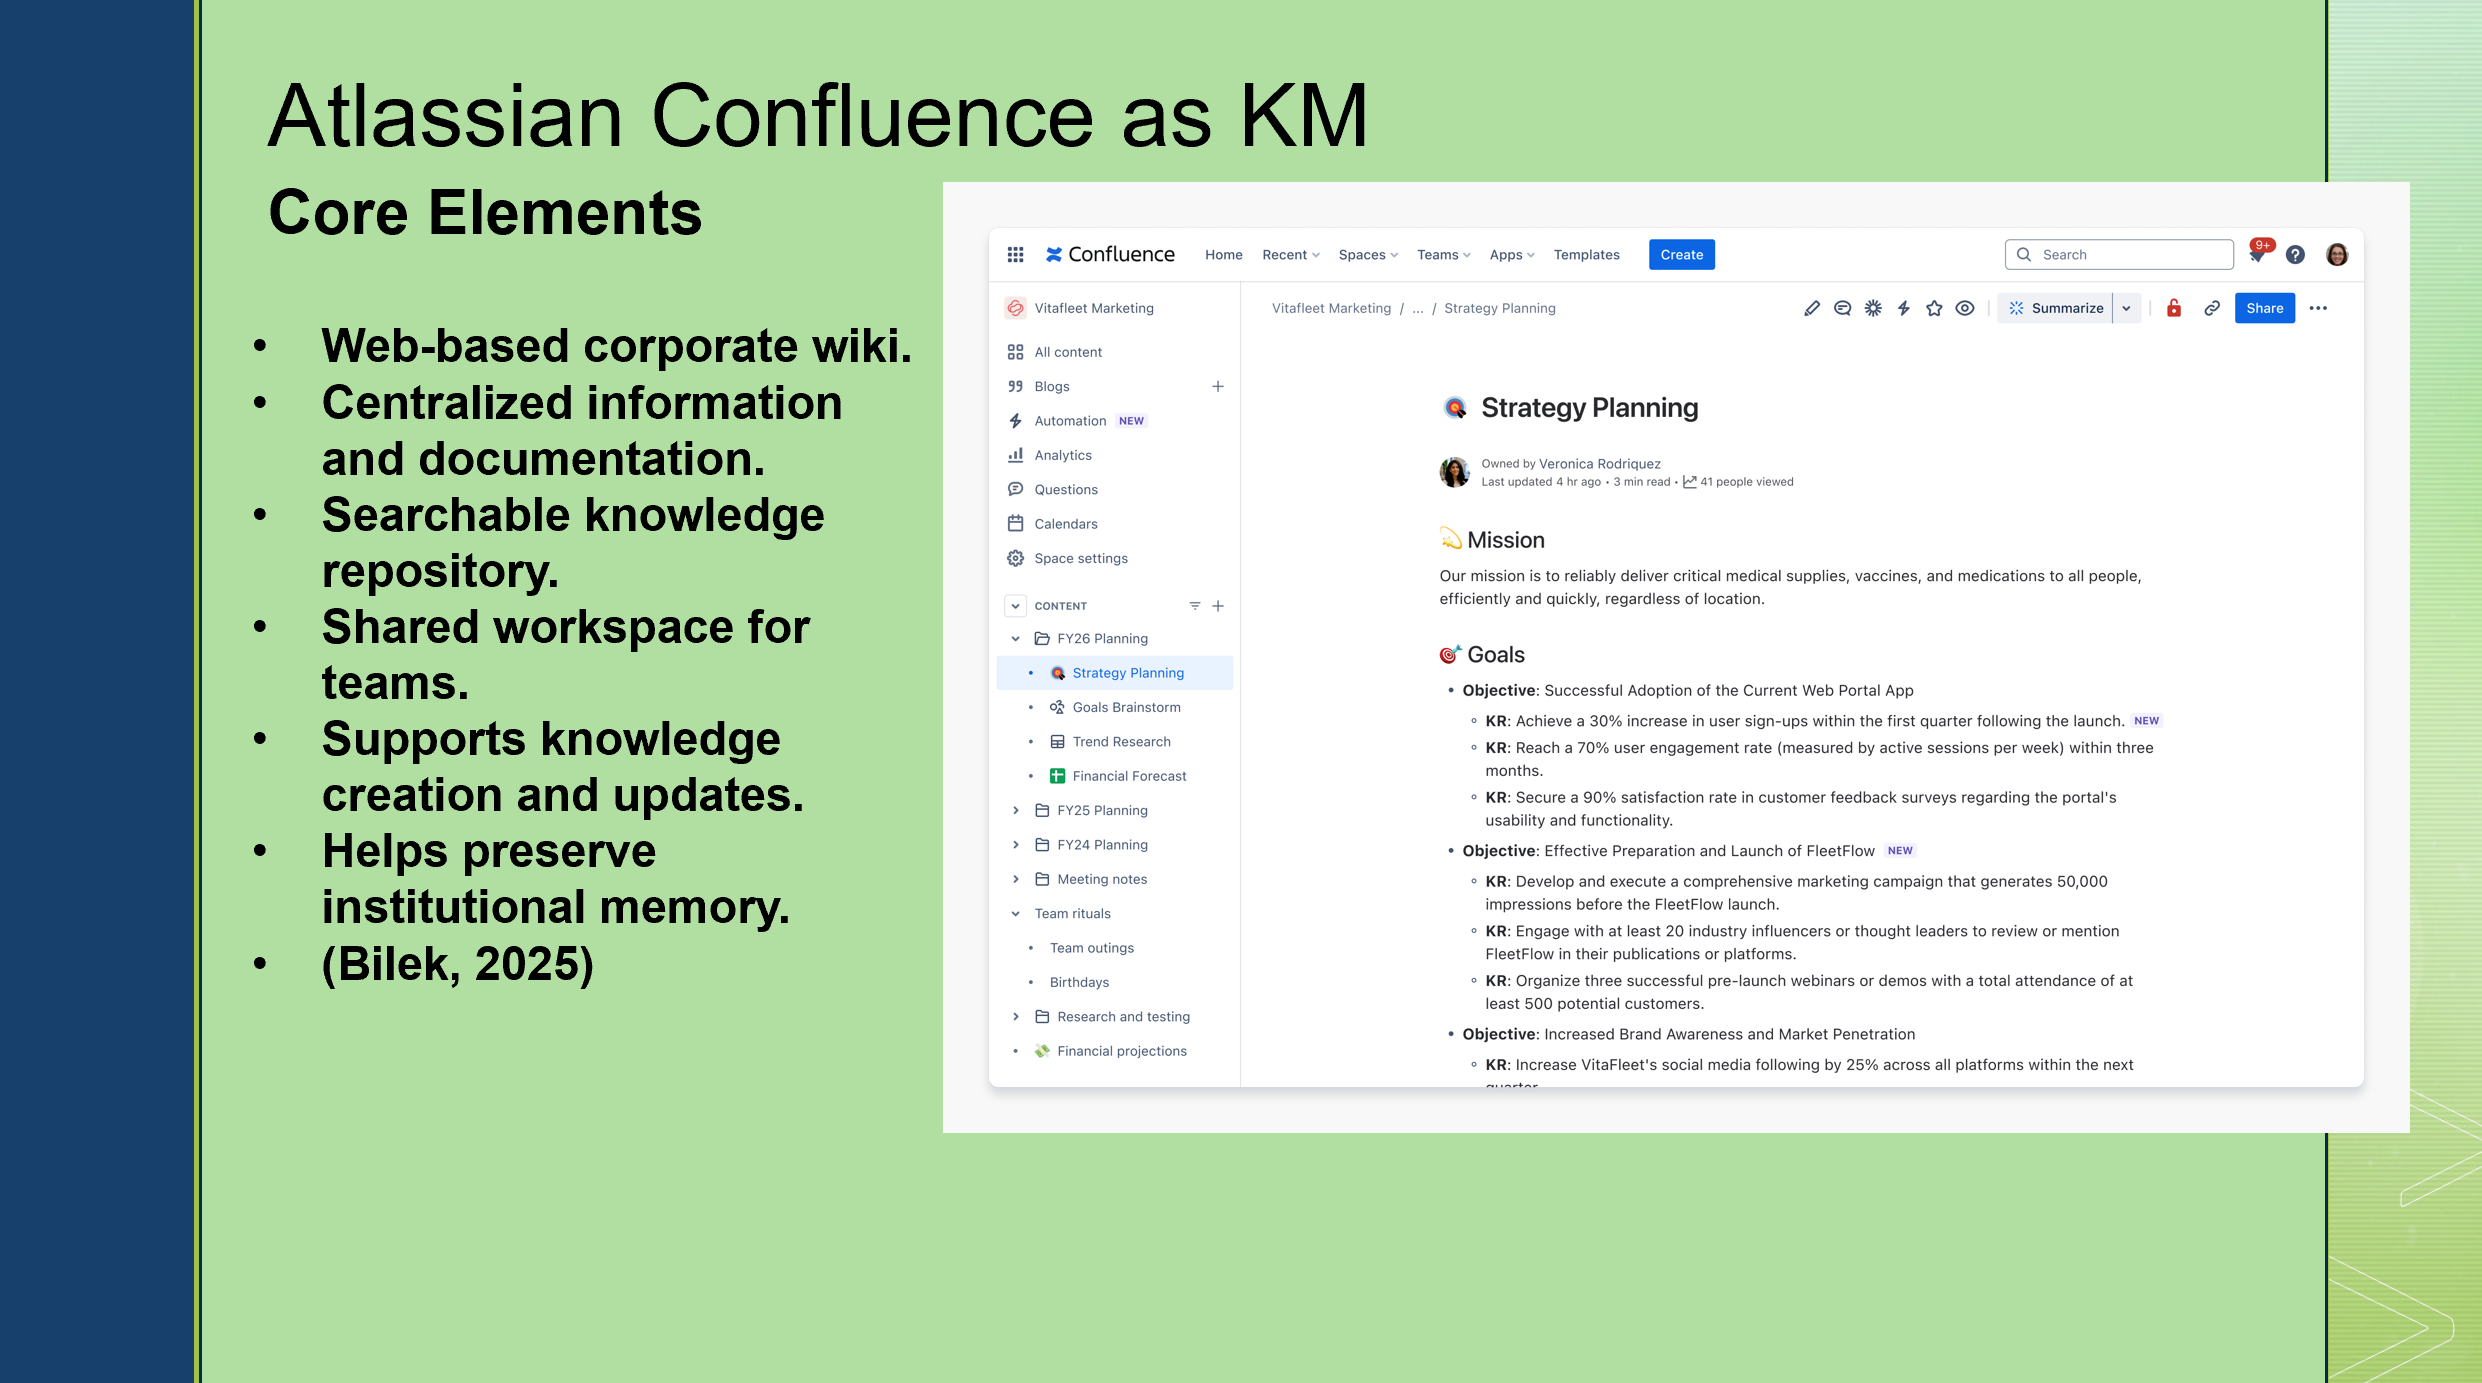
Task: Open the more actions ellipsis menu
Action: pyautogui.click(x=2318, y=308)
